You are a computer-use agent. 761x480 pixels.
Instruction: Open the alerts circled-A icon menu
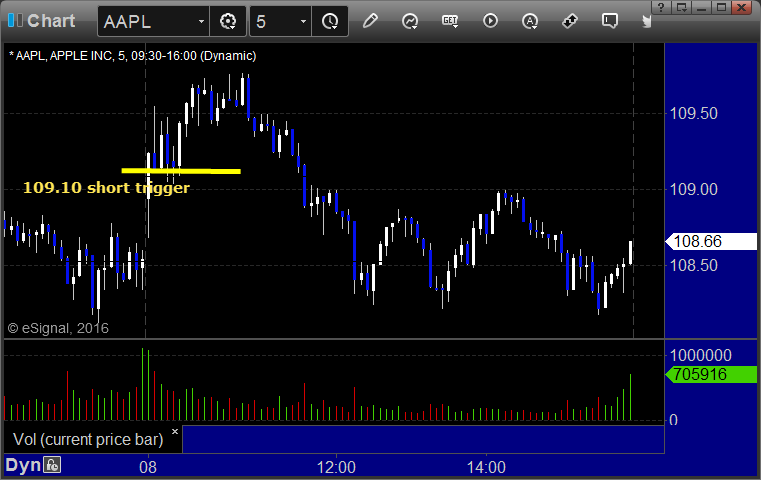point(529,21)
